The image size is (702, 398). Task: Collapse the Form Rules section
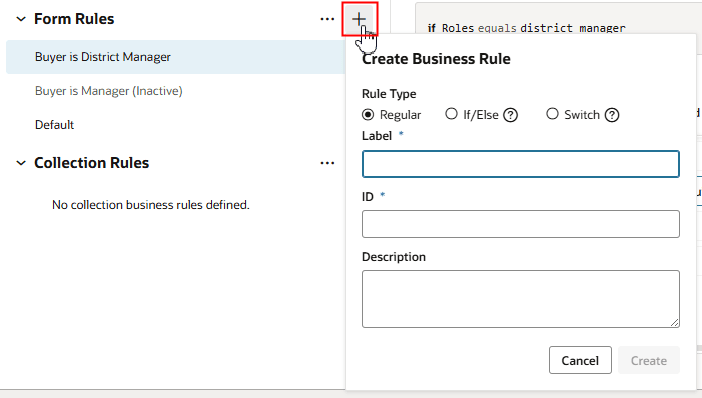21,19
